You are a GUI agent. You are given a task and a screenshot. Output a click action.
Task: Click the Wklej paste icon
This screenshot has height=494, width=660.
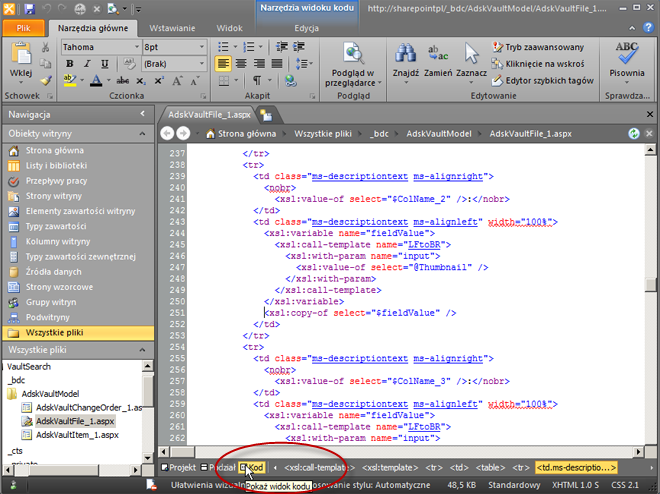coord(21,54)
